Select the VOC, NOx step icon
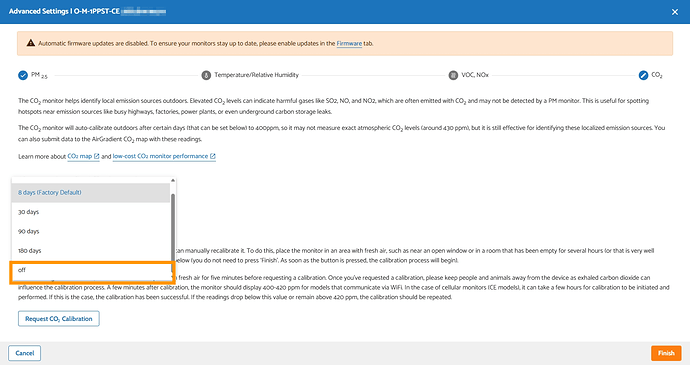This screenshot has width=690, height=365. (453, 75)
